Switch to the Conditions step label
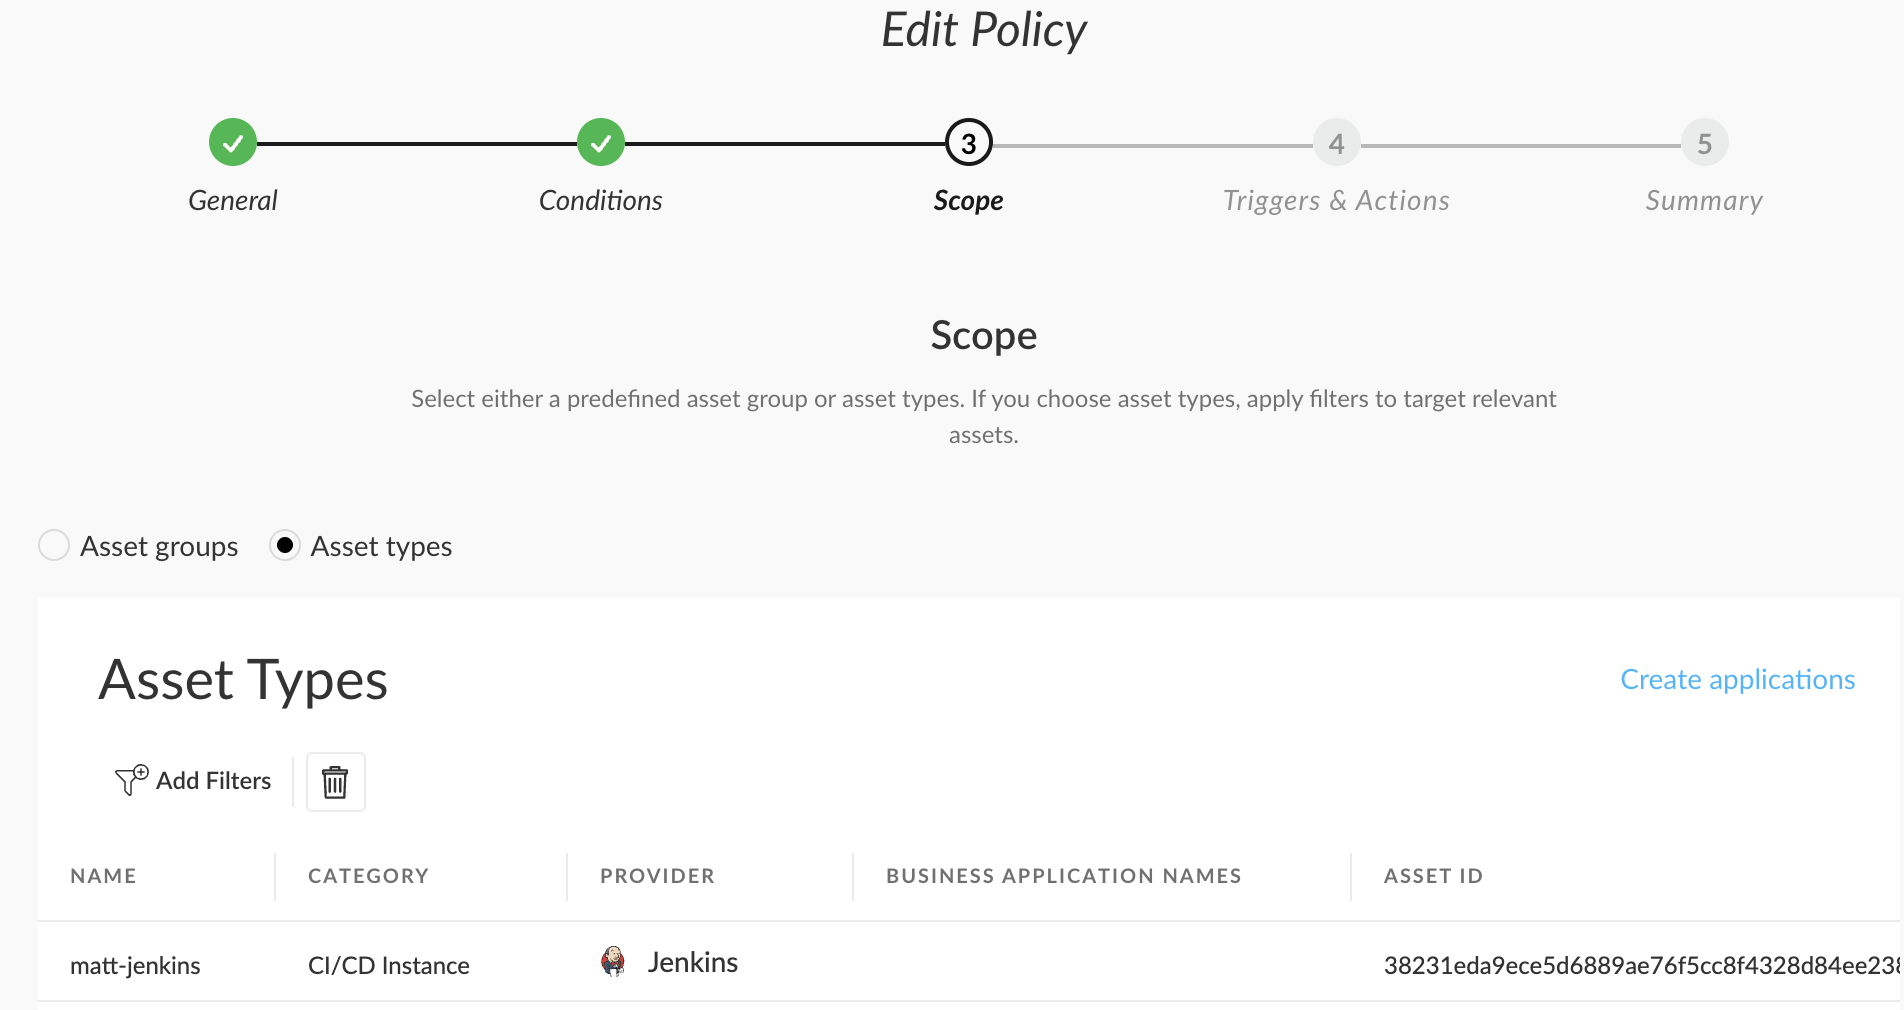The height and width of the screenshot is (1010, 1904). pyautogui.click(x=600, y=201)
